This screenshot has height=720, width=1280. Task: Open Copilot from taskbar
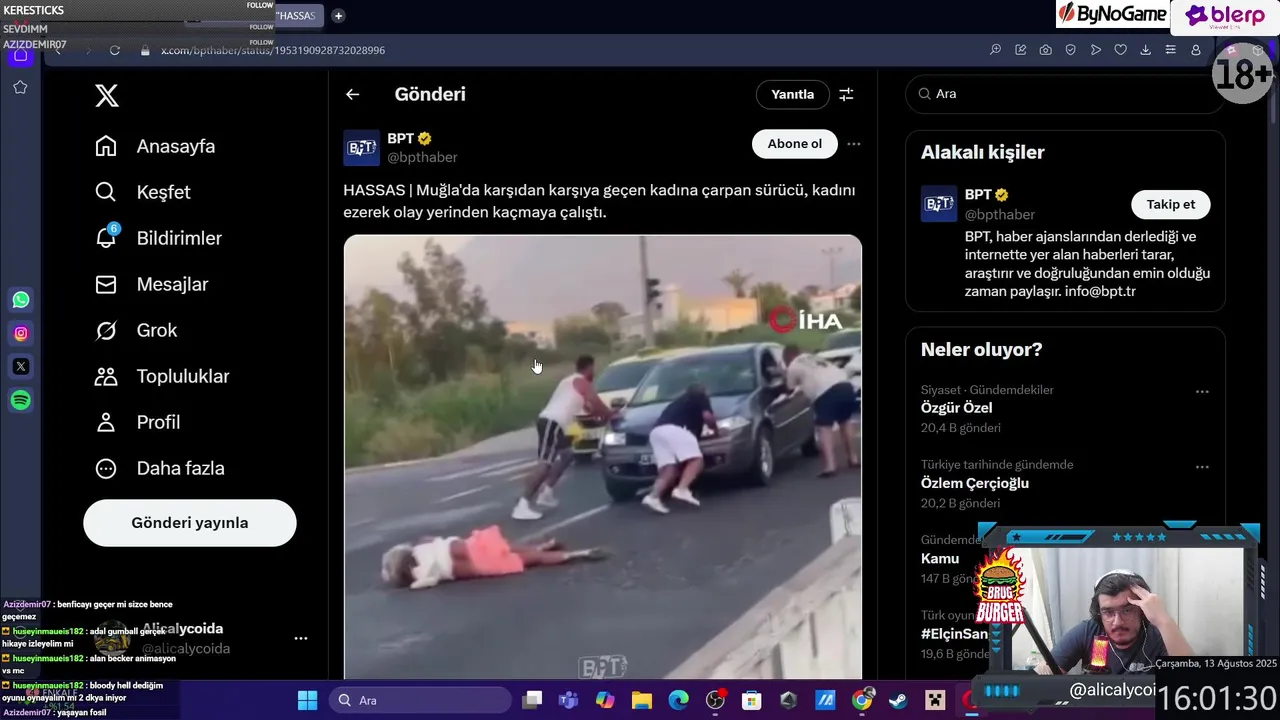(605, 700)
